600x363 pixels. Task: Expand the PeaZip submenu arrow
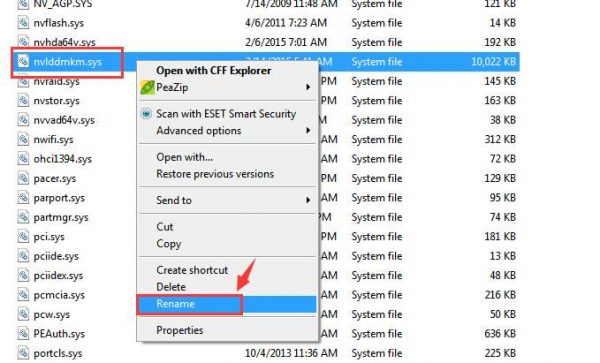pos(308,88)
